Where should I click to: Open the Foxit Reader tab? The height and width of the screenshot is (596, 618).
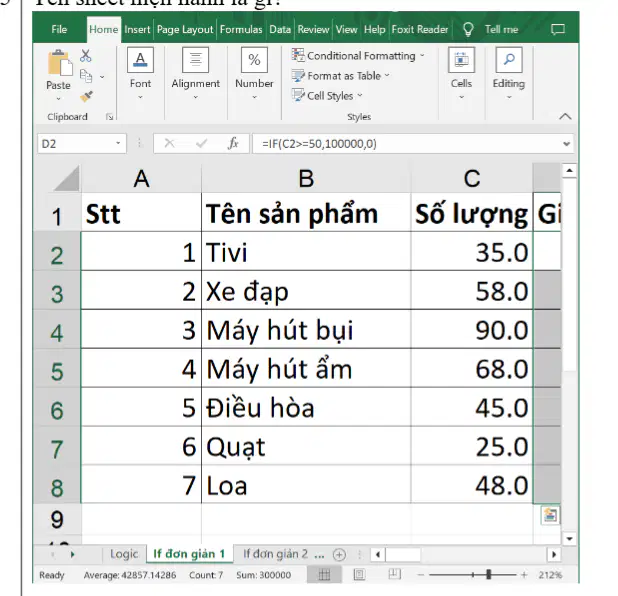coord(420,30)
